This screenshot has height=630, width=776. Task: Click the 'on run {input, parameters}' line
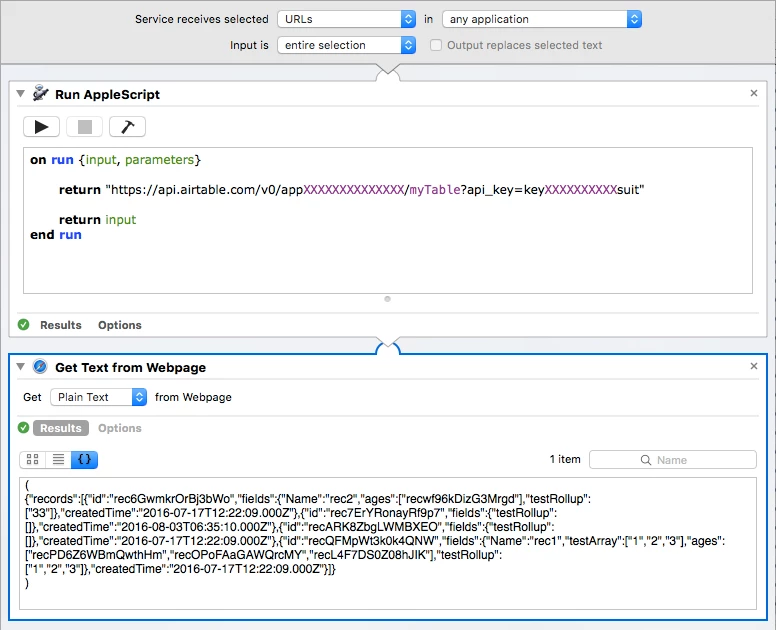(x=115, y=160)
